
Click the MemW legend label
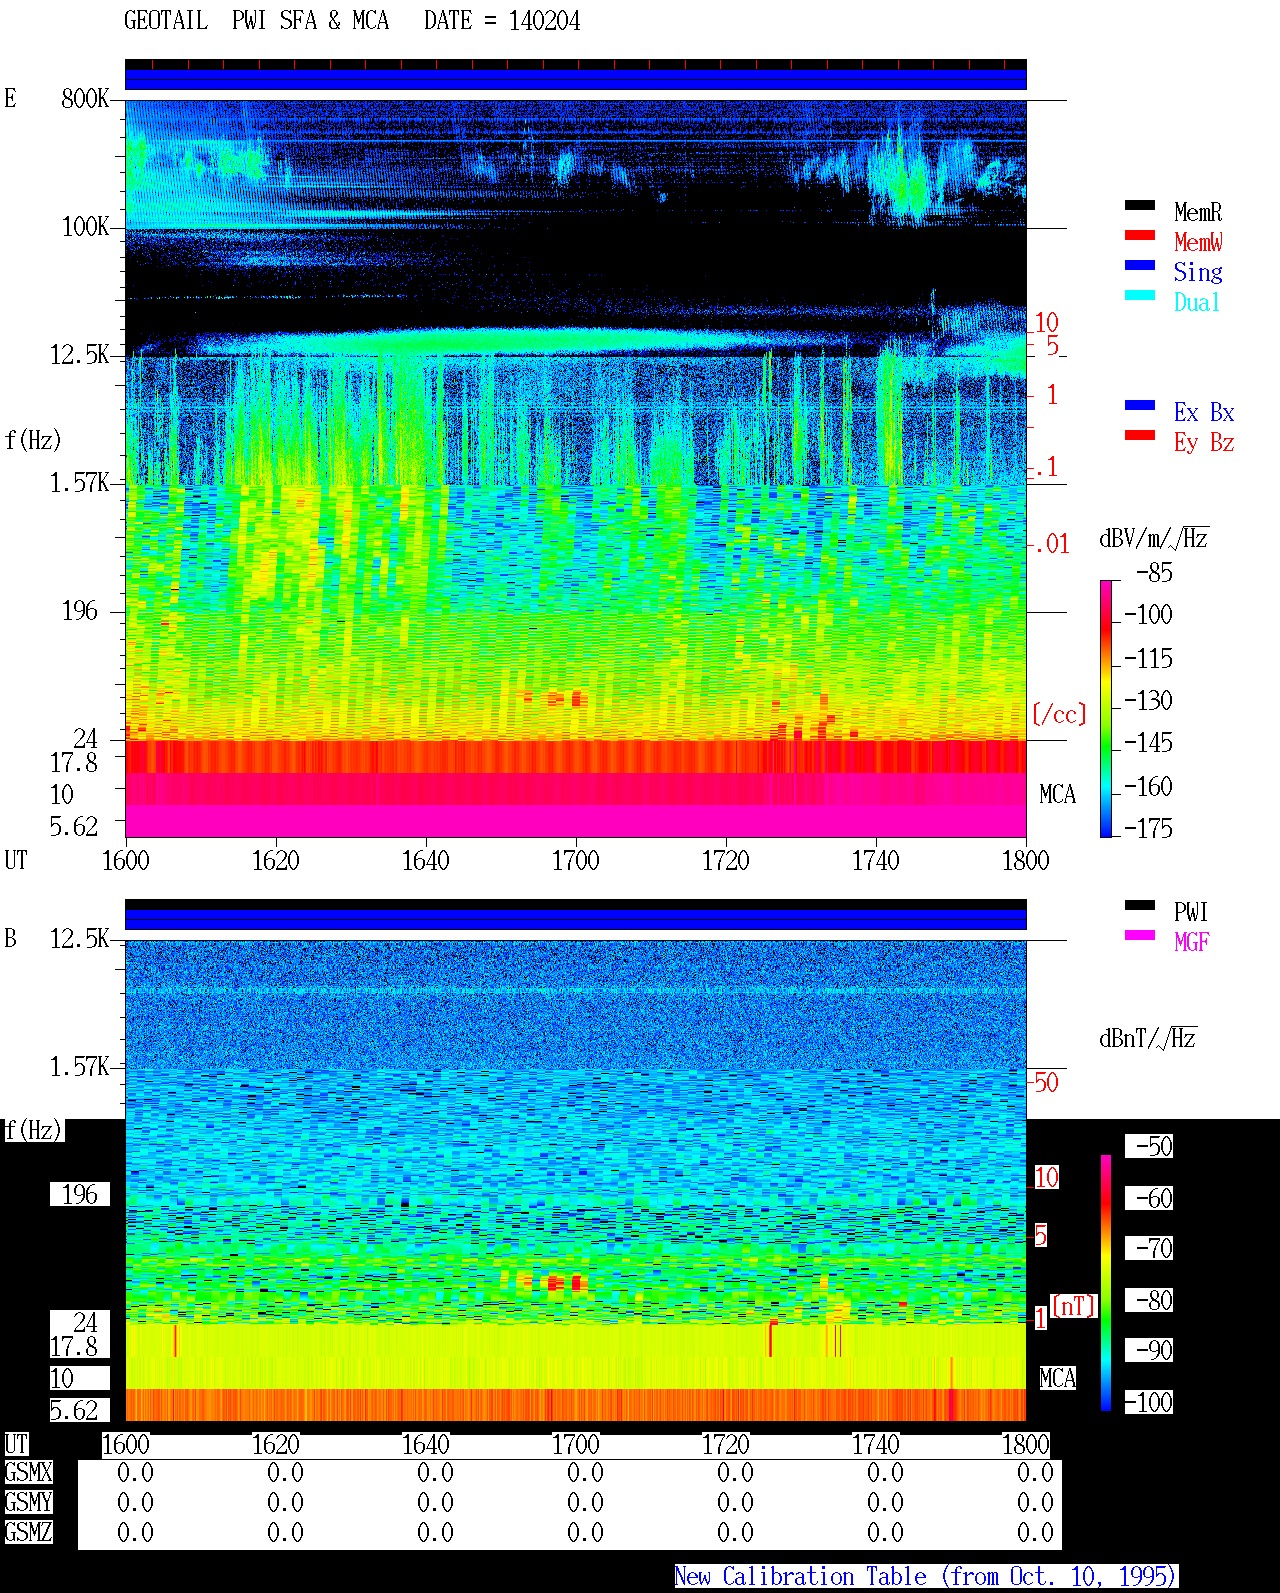(x=1198, y=242)
